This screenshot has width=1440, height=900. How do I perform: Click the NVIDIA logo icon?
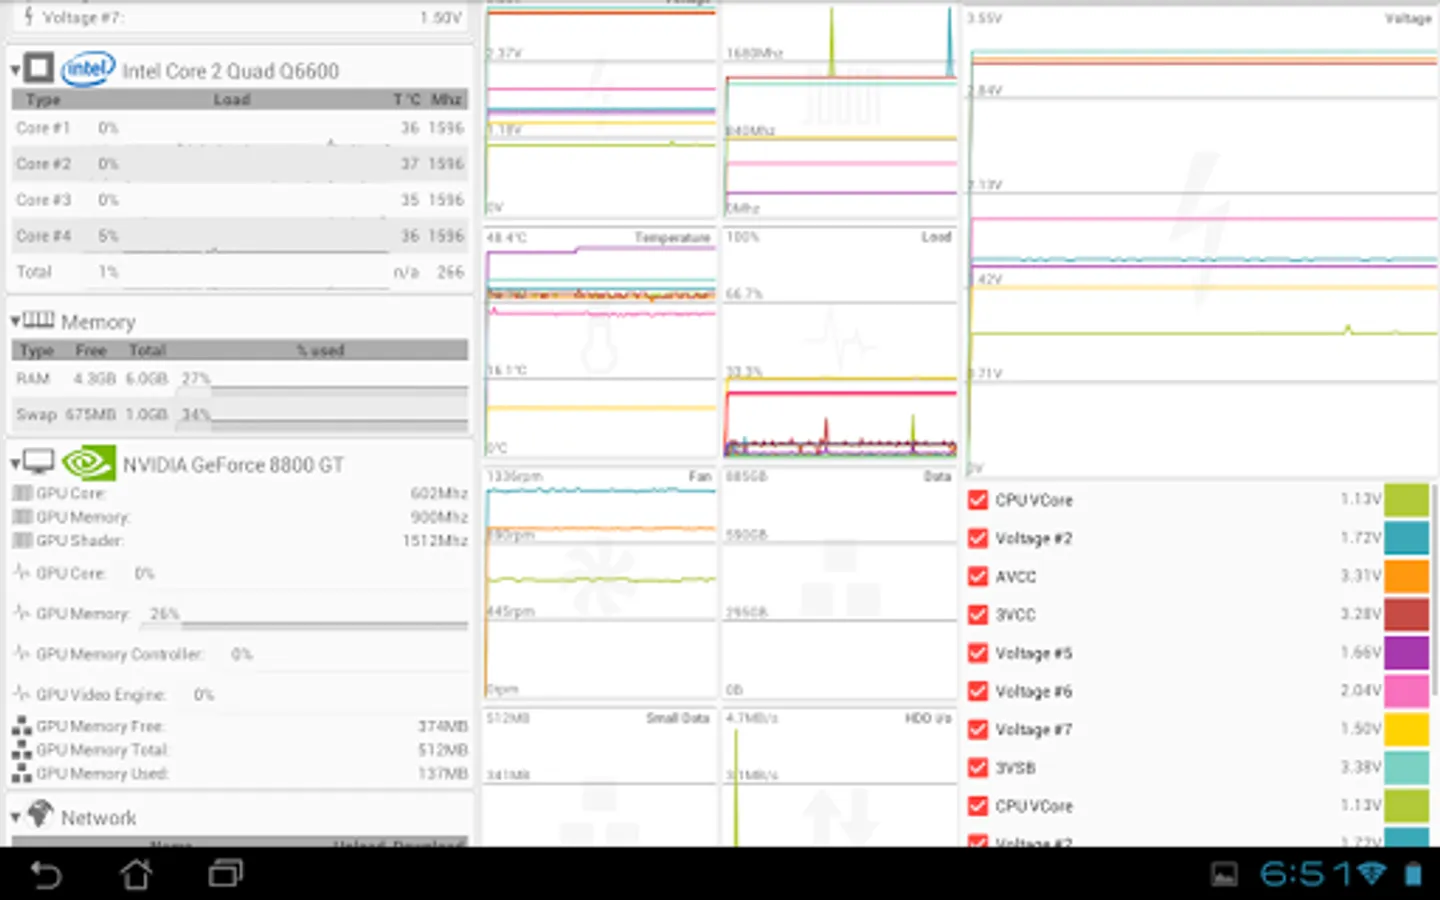tap(88, 463)
